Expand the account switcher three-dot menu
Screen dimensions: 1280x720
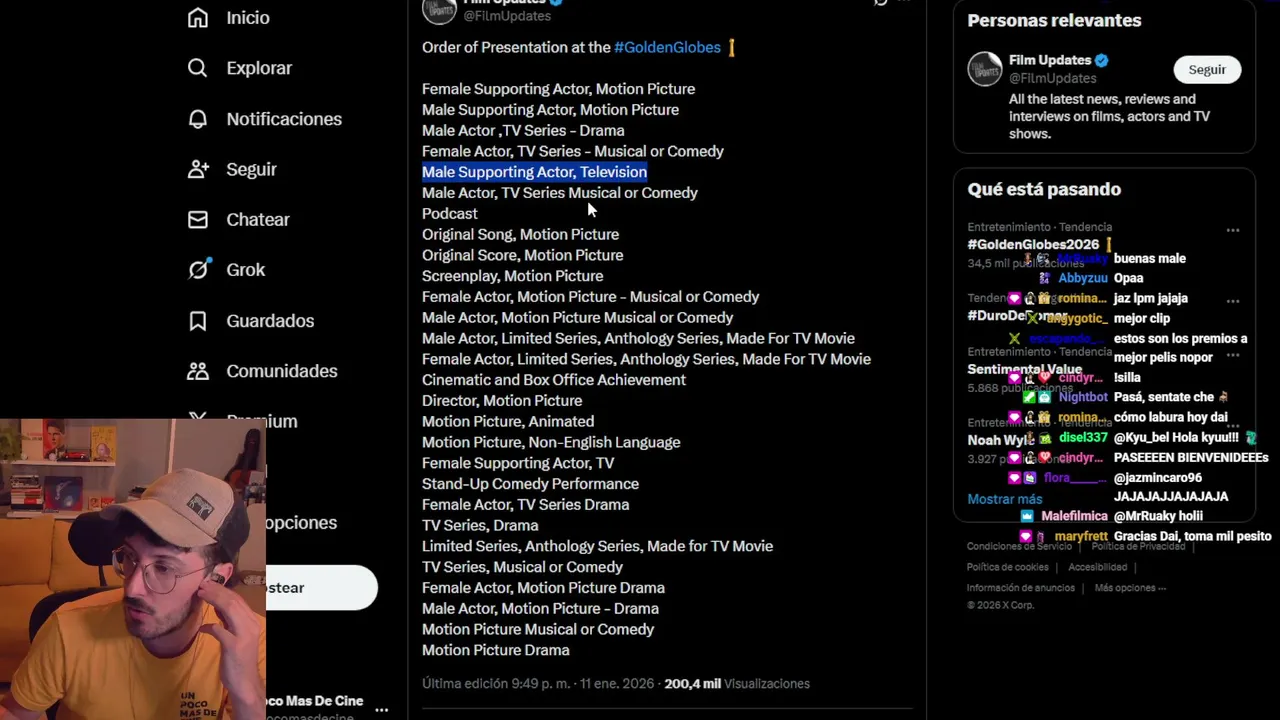pyautogui.click(x=381, y=709)
